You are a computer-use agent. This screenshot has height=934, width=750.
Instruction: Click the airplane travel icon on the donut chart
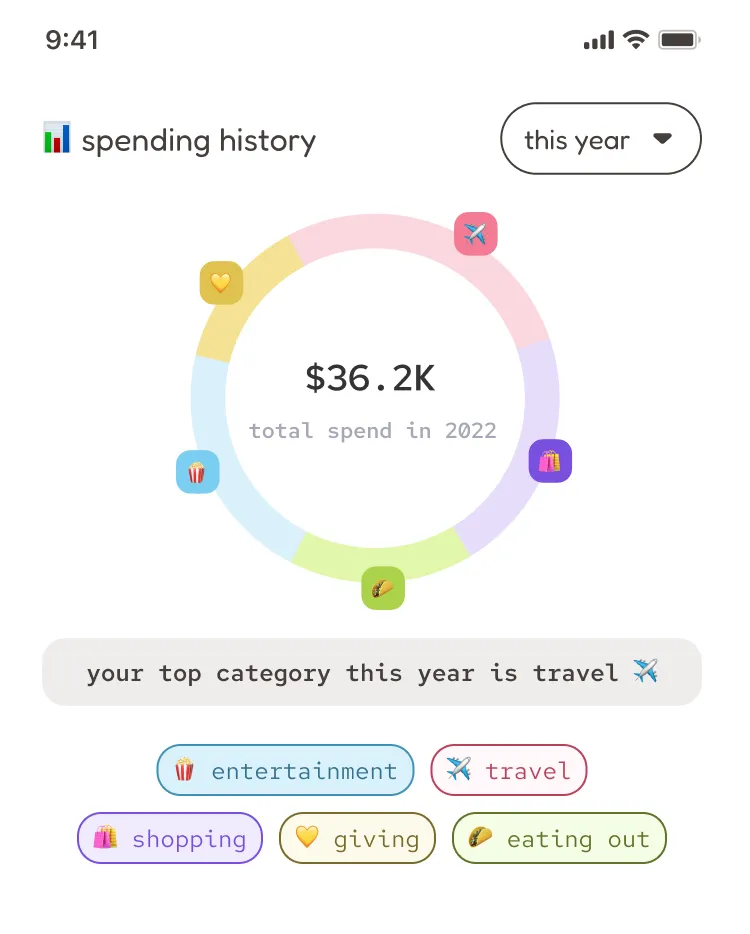(x=476, y=233)
